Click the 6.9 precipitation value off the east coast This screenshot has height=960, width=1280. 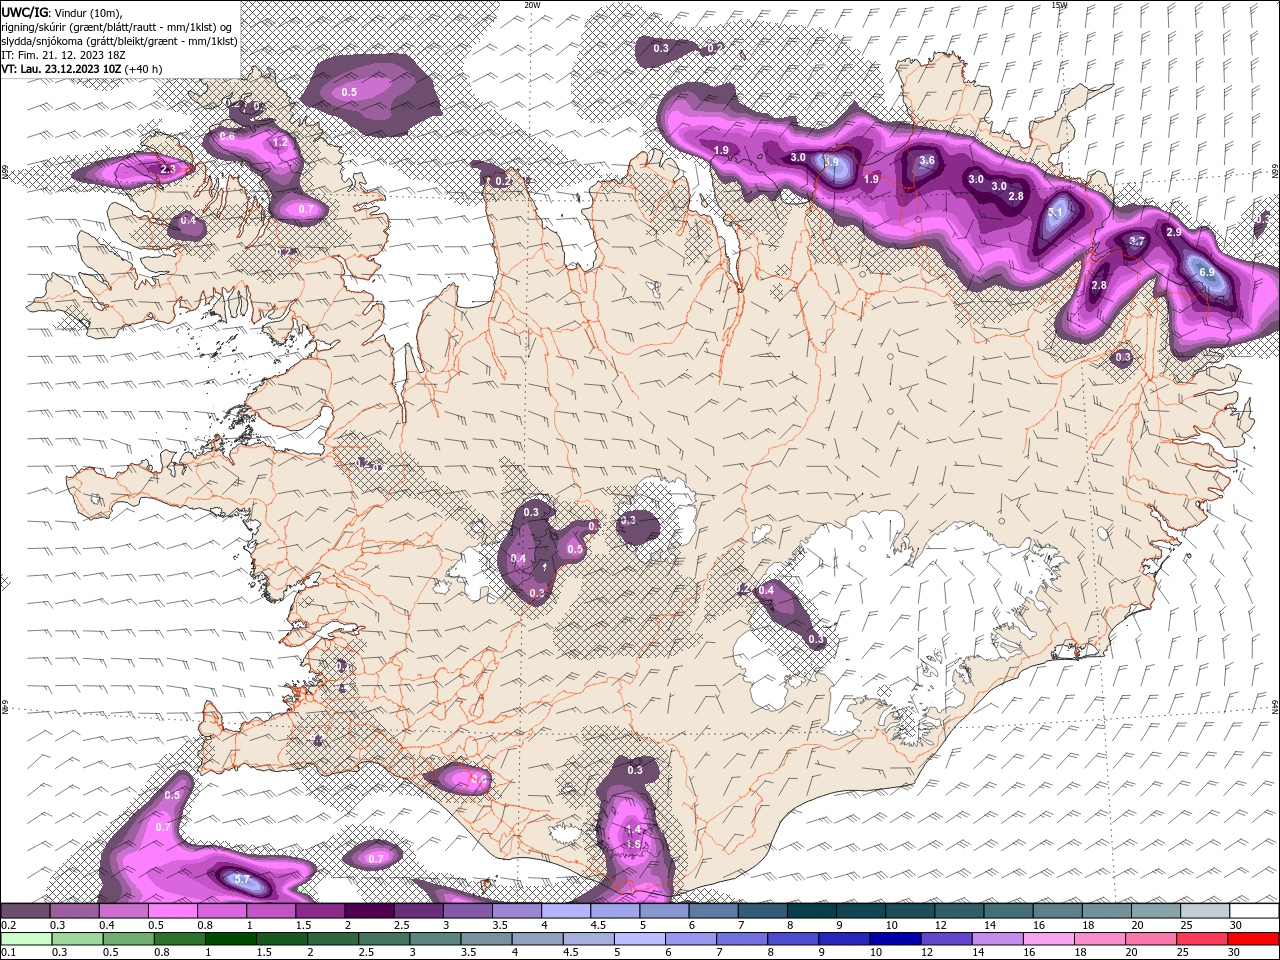1206,272
